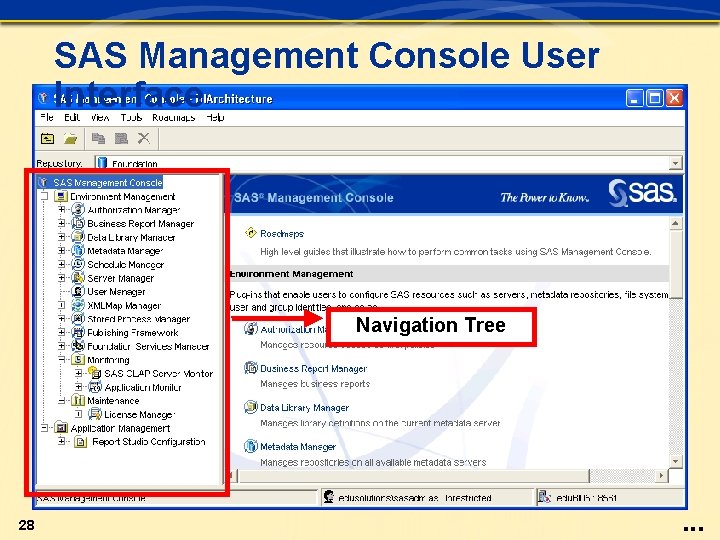Click the Metadata Manager icon in right pane
Viewport: 720px width, 540px height.
[251, 446]
